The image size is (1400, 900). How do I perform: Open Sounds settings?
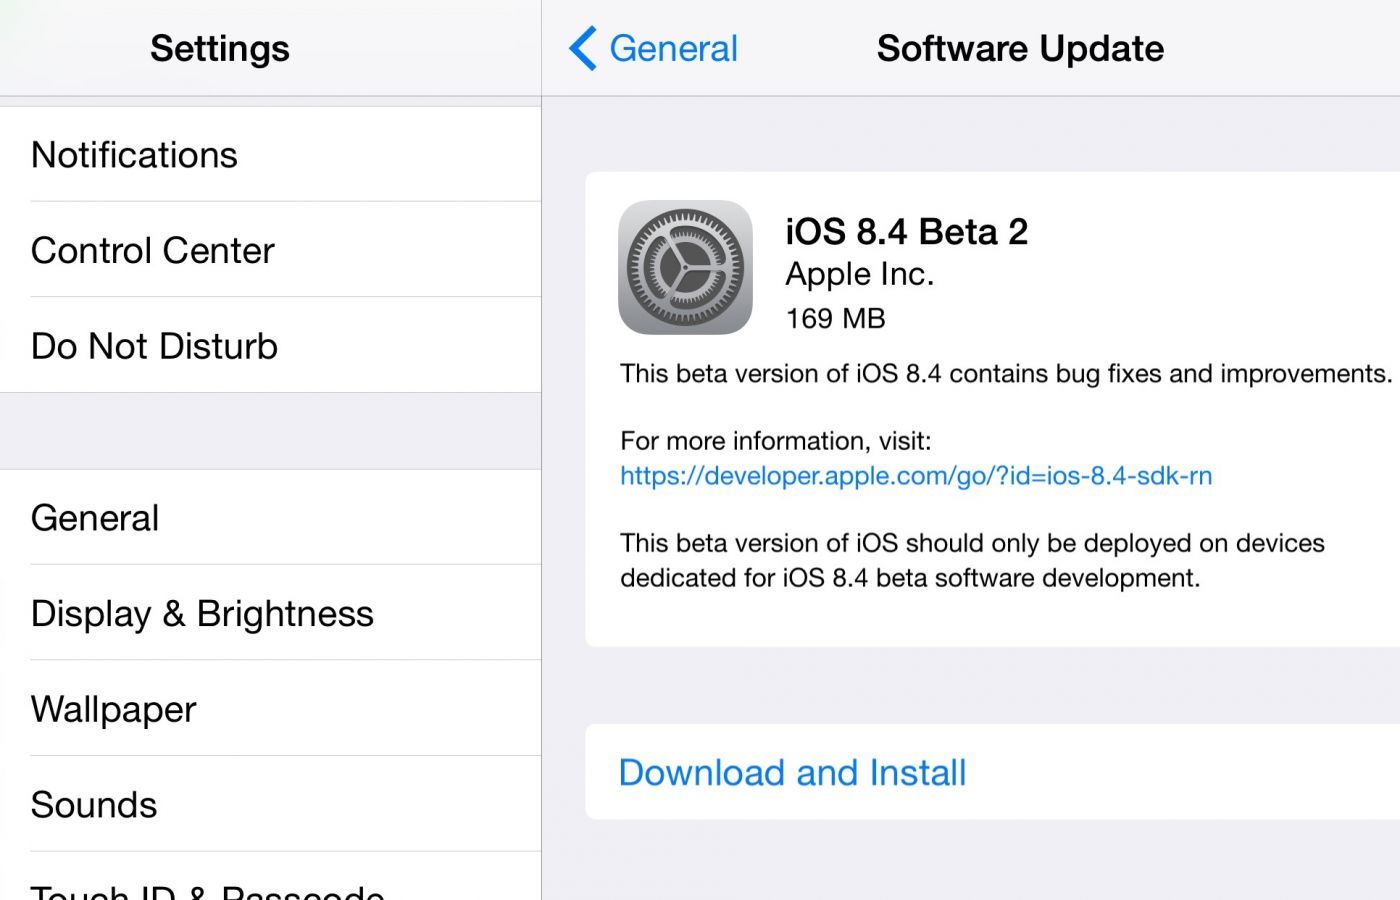pos(94,805)
